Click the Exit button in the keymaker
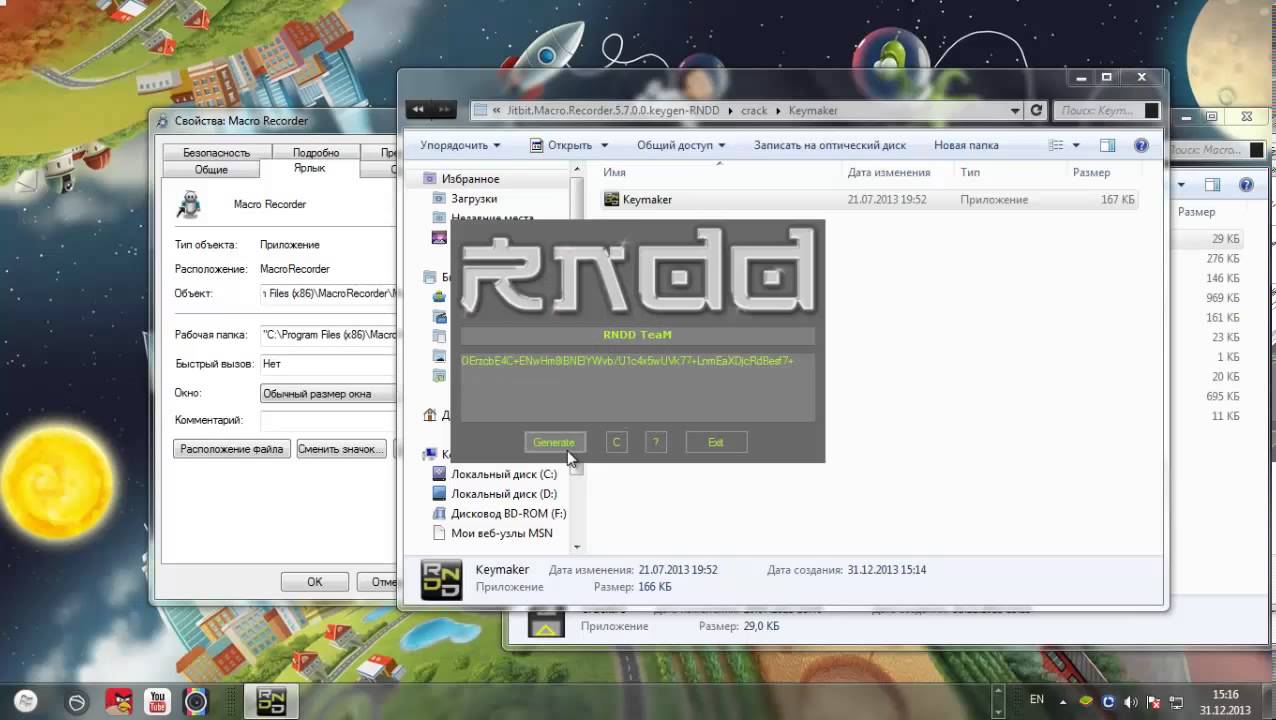Image resolution: width=1276 pixels, height=720 pixels. click(716, 442)
